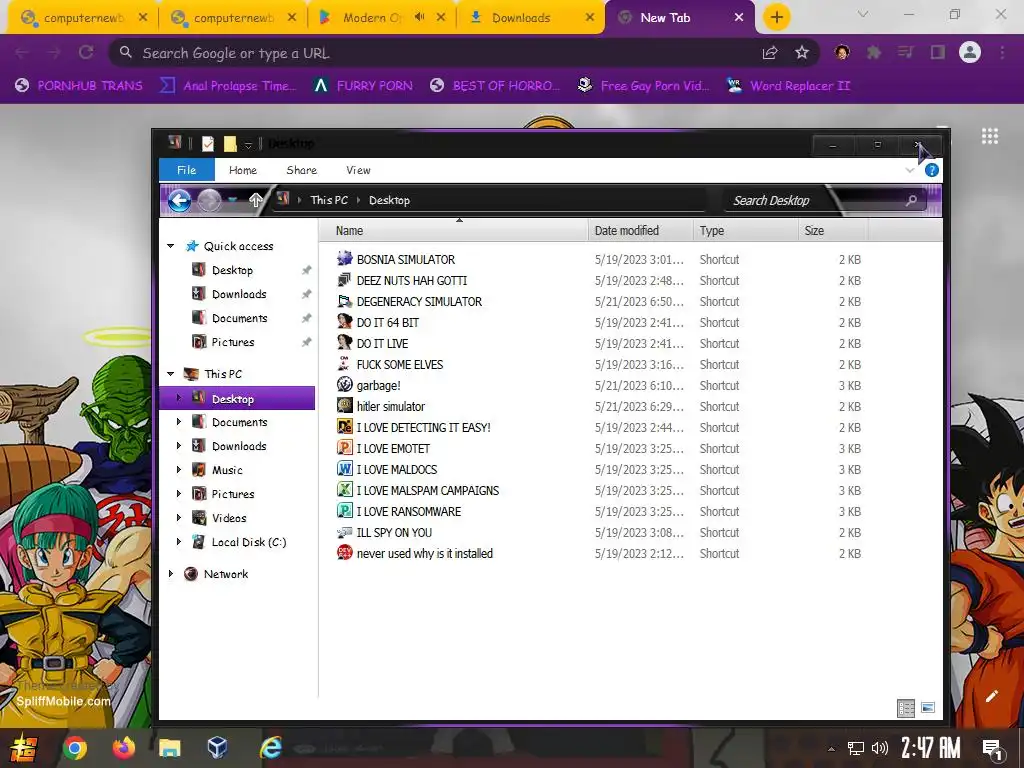The image size is (1024, 768).
Task: Select the DO IT 64 BIT icon
Action: pyautogui.click(x=345, y=322)
